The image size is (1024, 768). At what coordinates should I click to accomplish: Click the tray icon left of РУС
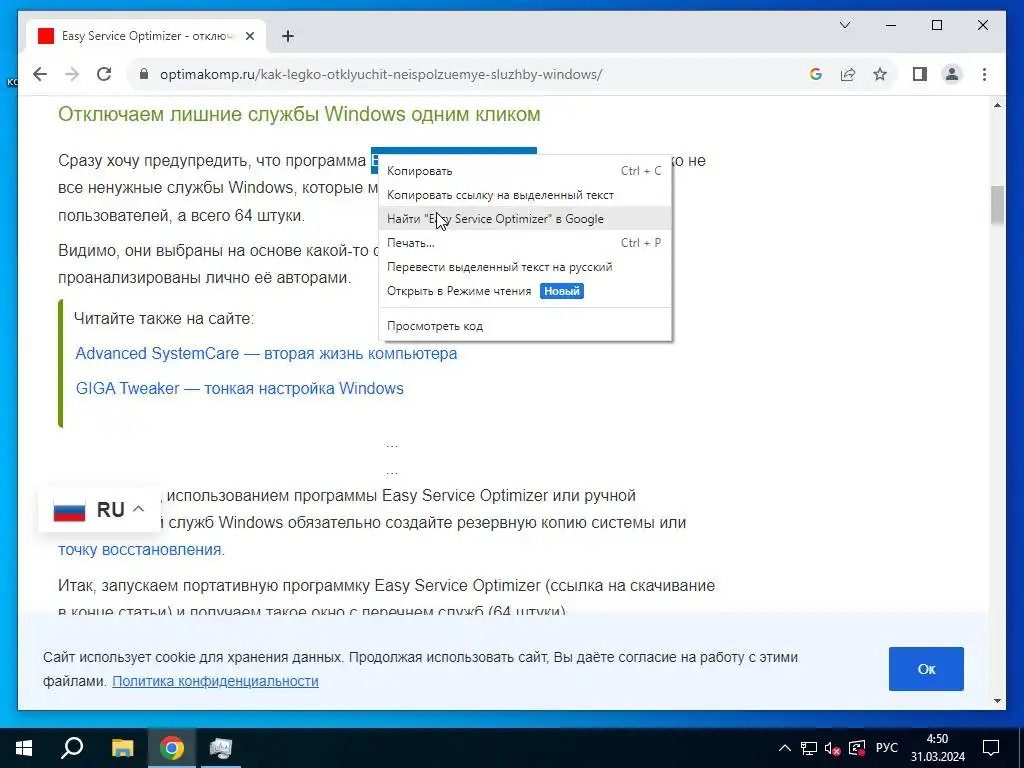pyautogui.click(x=857, y=748)
